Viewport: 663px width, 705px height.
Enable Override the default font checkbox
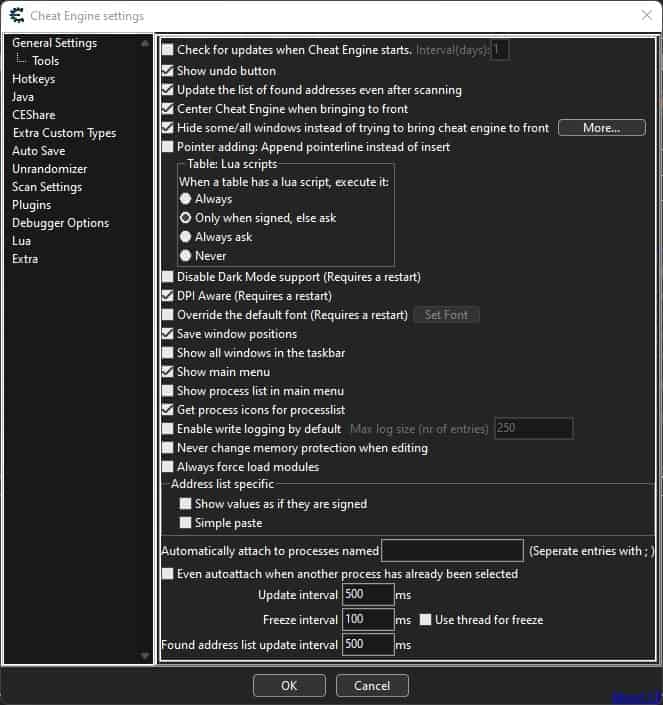tap(168, 315)
